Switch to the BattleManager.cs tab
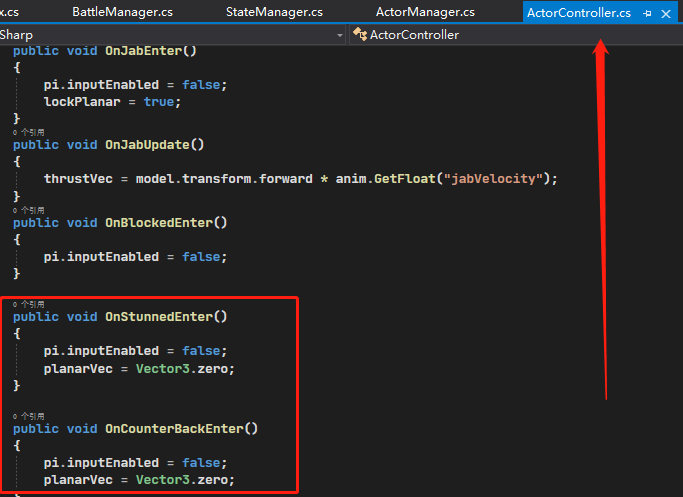 tap(122, 12)
